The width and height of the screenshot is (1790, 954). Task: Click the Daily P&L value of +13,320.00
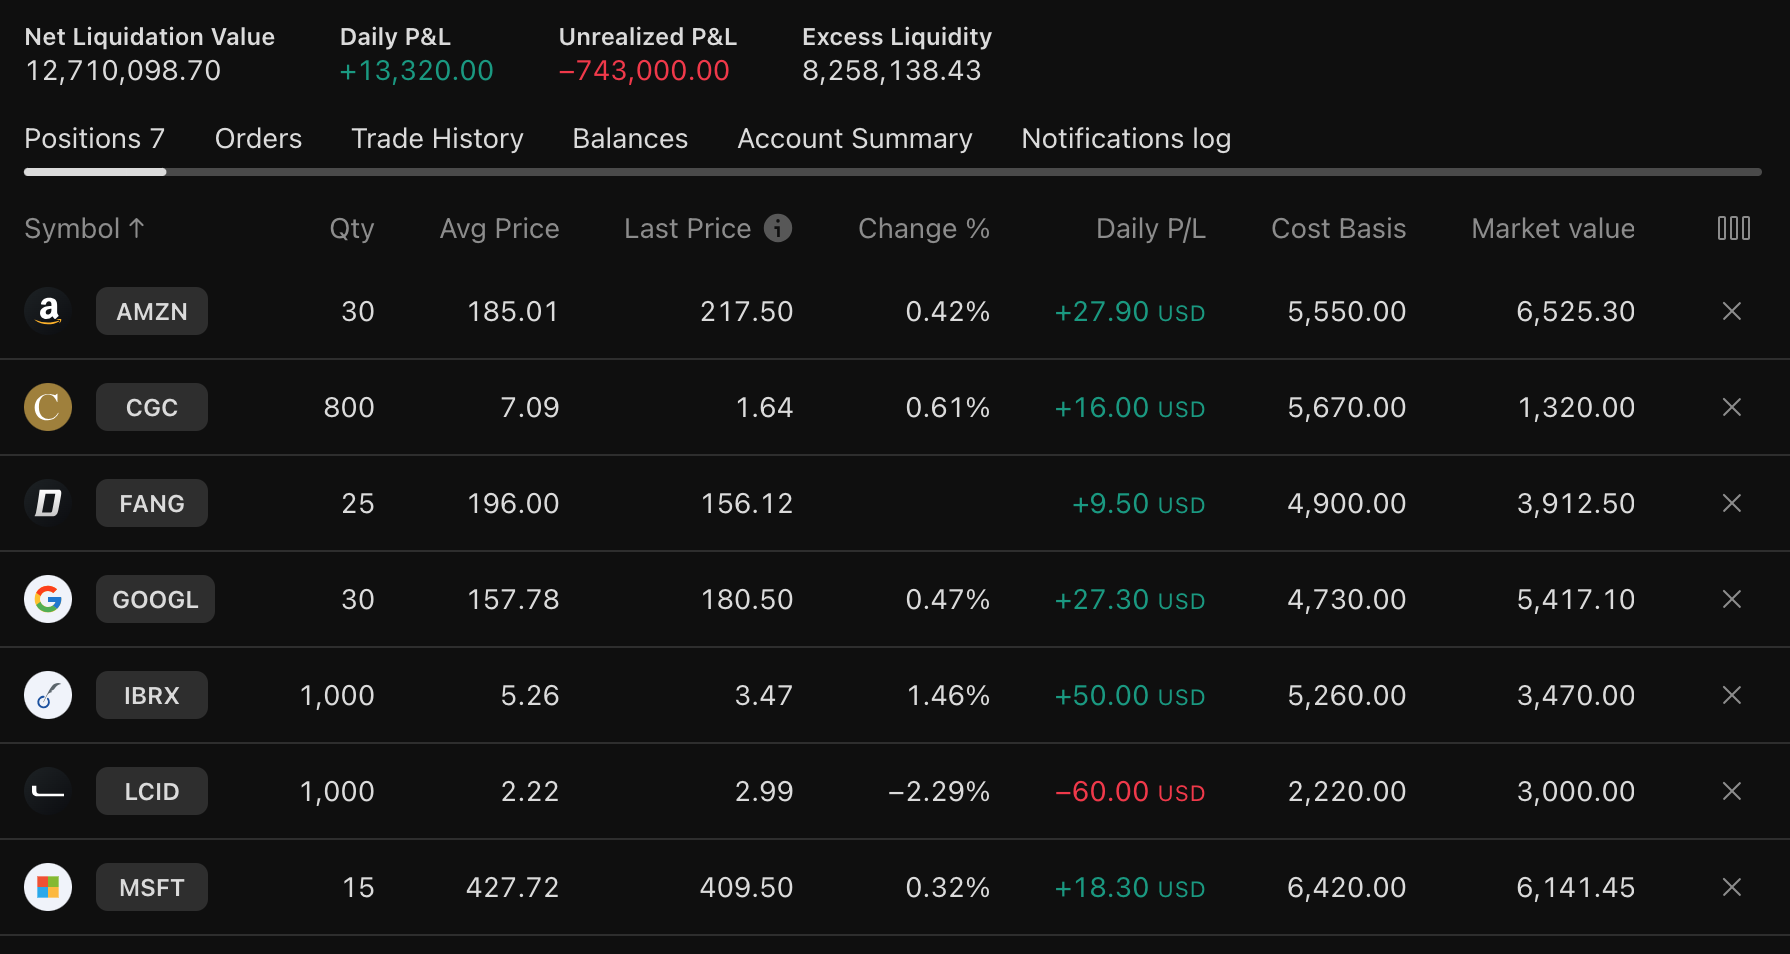416,70
